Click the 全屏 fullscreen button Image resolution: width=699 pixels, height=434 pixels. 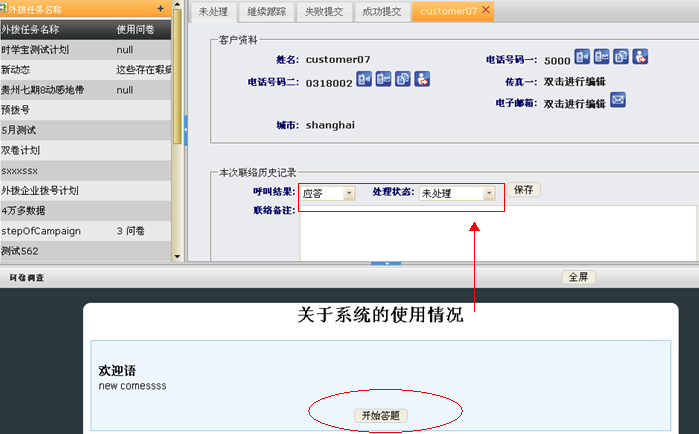click(x=577, y=277)
